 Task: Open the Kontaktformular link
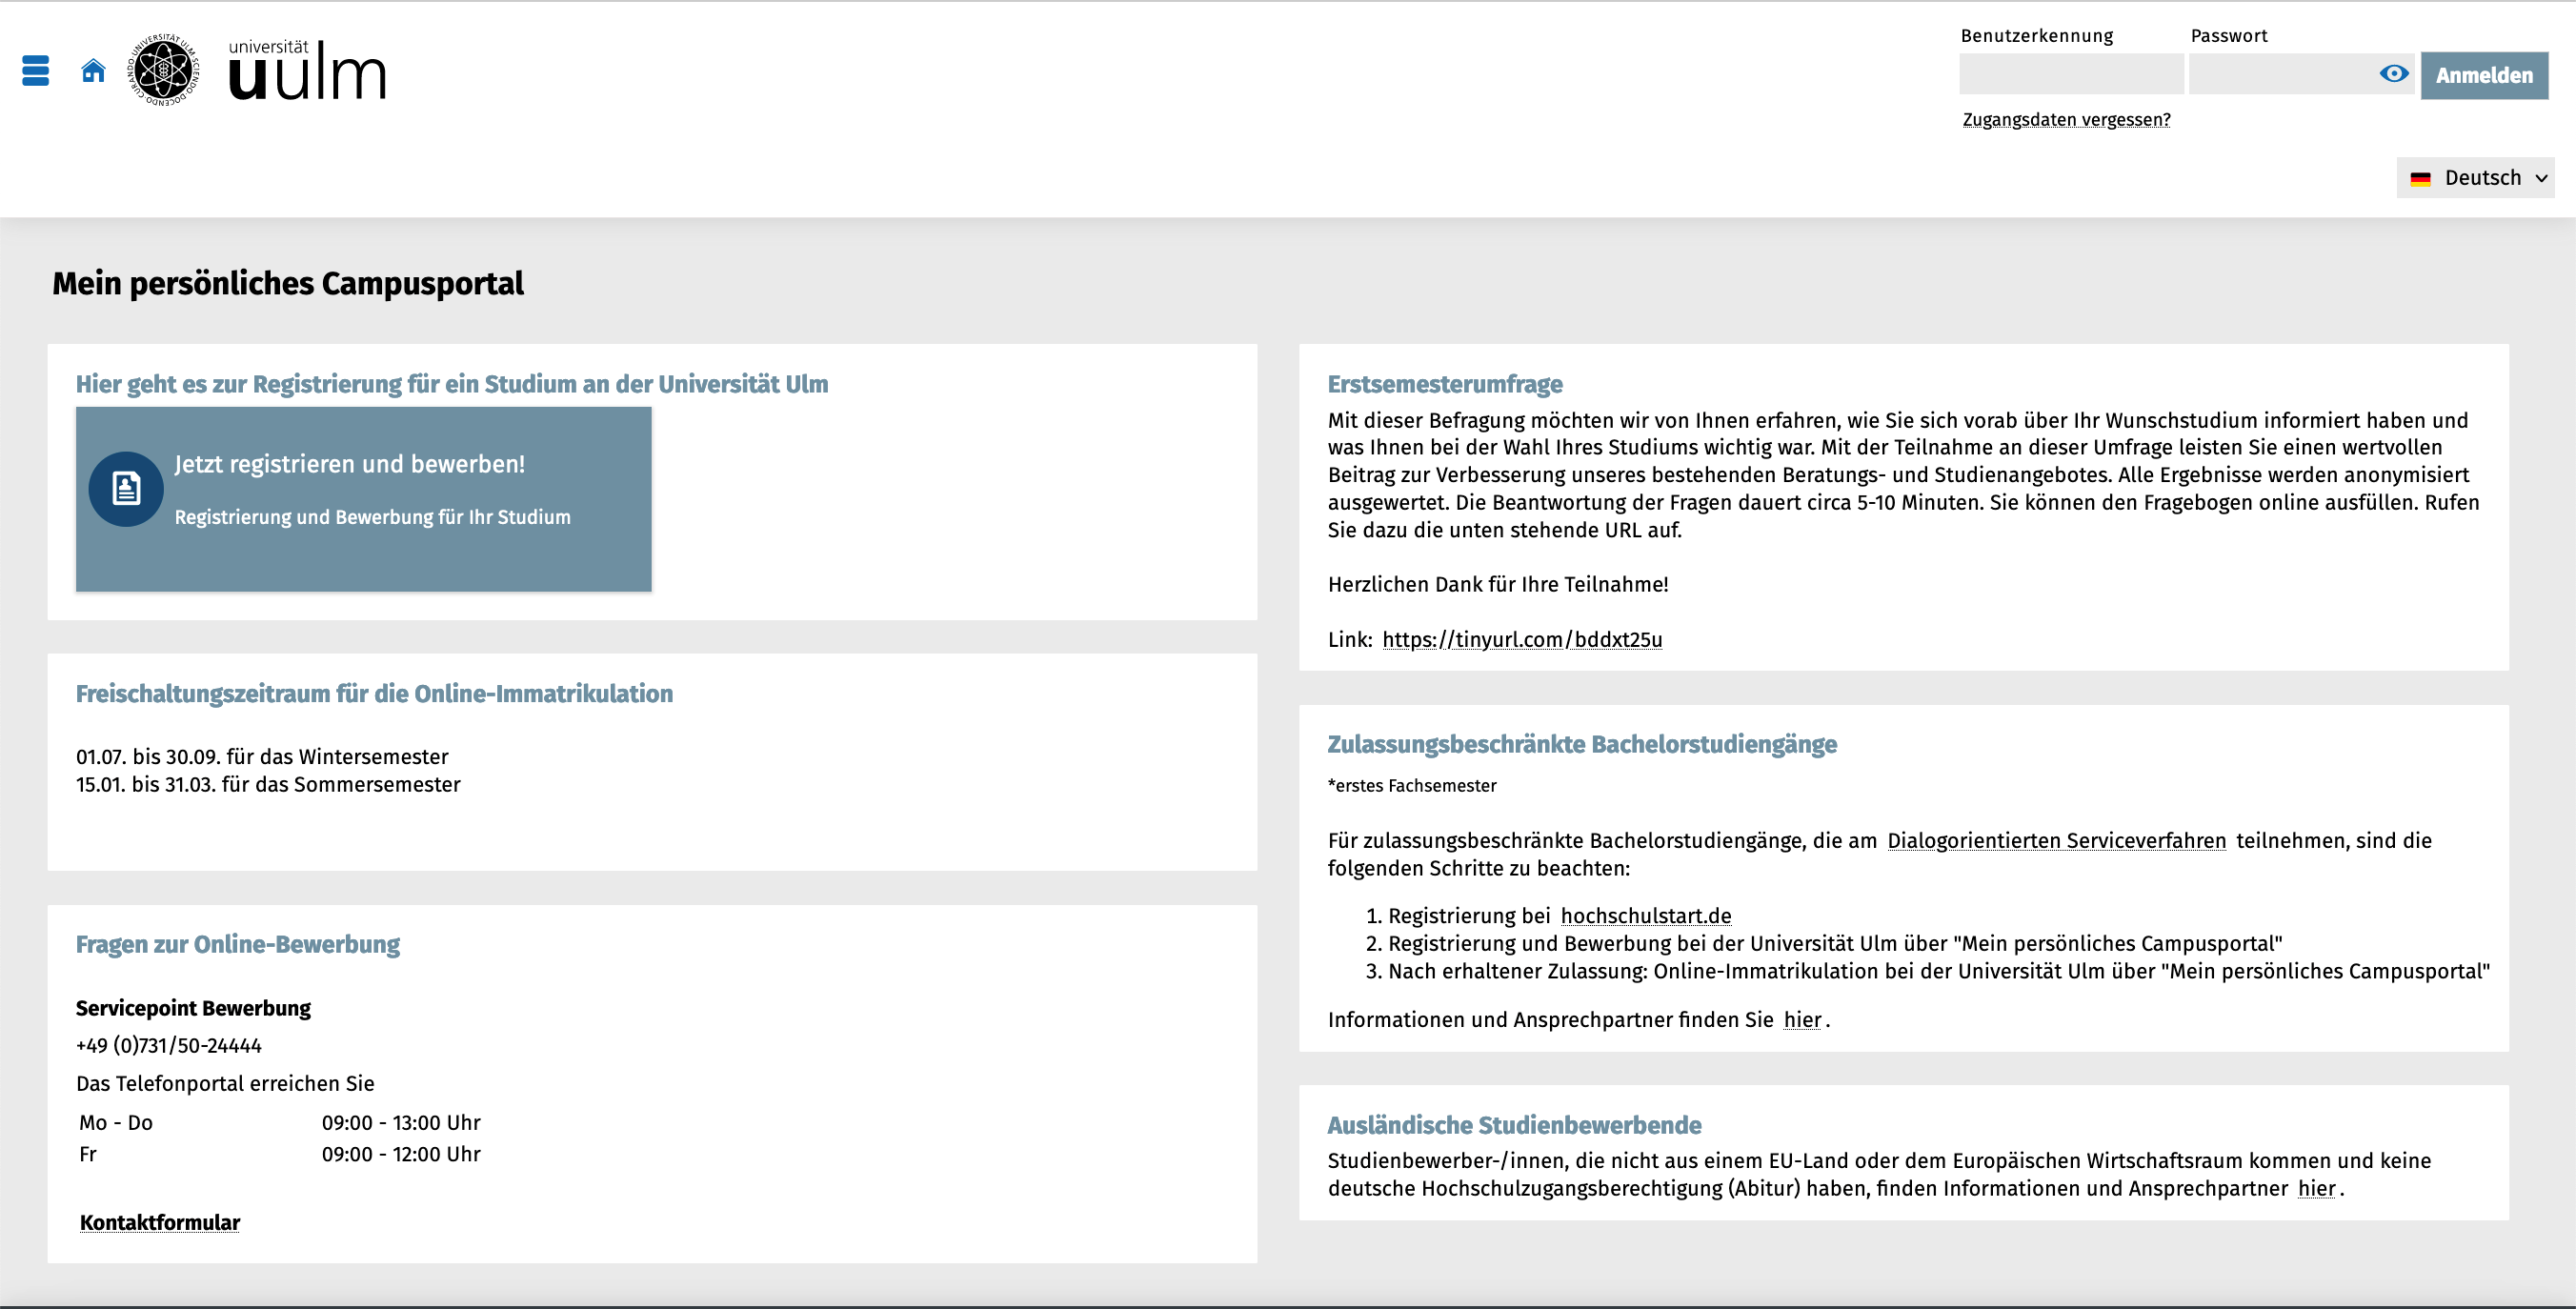tap(160, 1223)
